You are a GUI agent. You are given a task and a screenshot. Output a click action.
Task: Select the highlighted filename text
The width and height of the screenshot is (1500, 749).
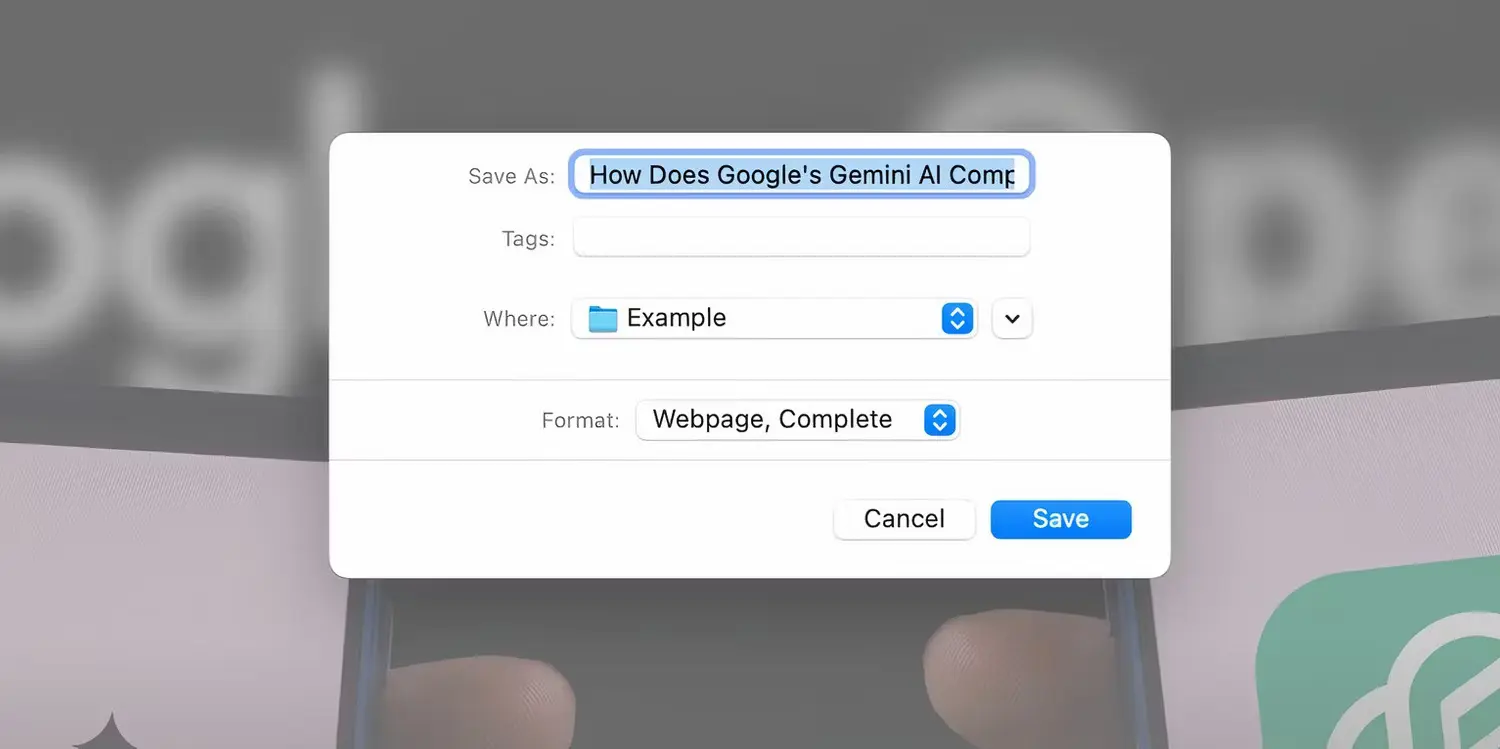(800, 174)
